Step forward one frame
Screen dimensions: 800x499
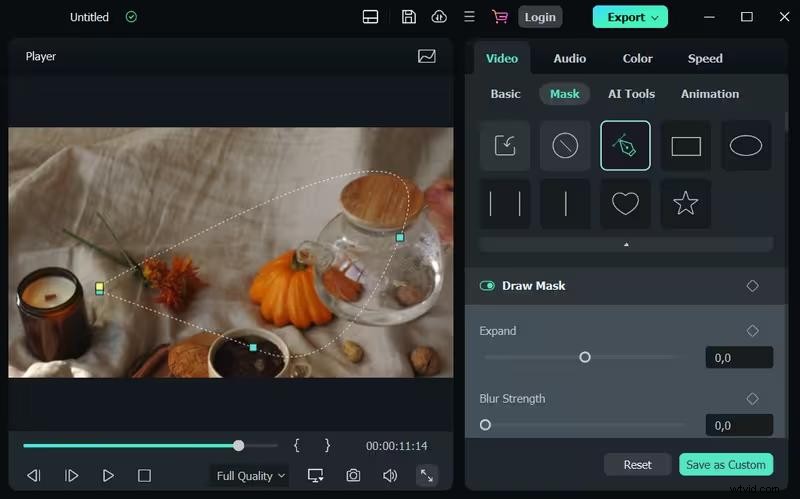pyautogui.click(x=71, y=476)
